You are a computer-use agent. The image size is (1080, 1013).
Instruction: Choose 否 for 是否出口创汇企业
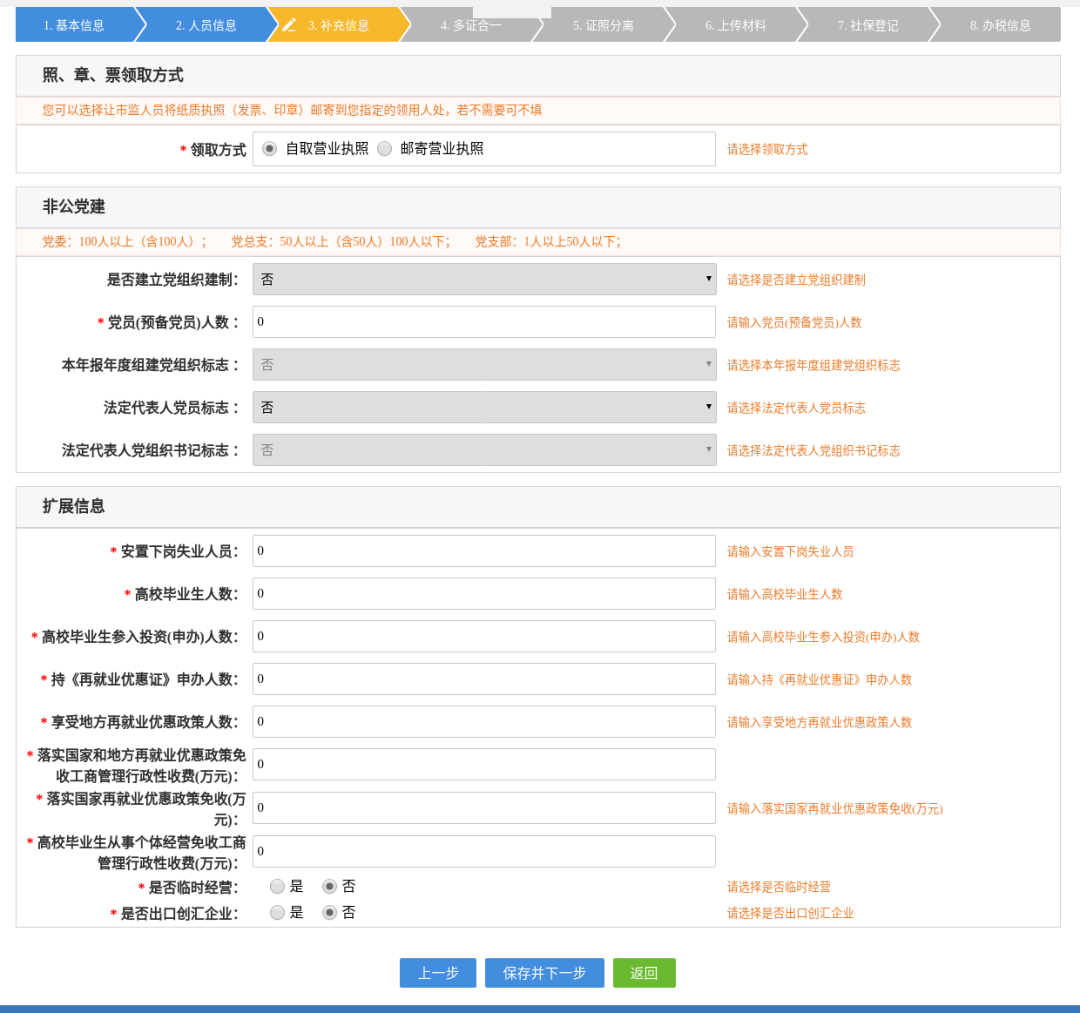coord(329,912)
